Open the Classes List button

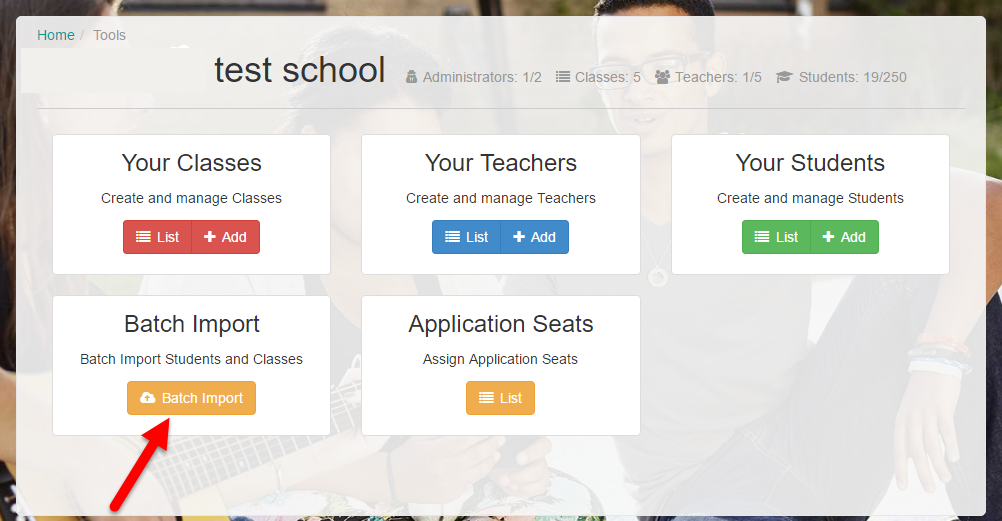(157, 237)
